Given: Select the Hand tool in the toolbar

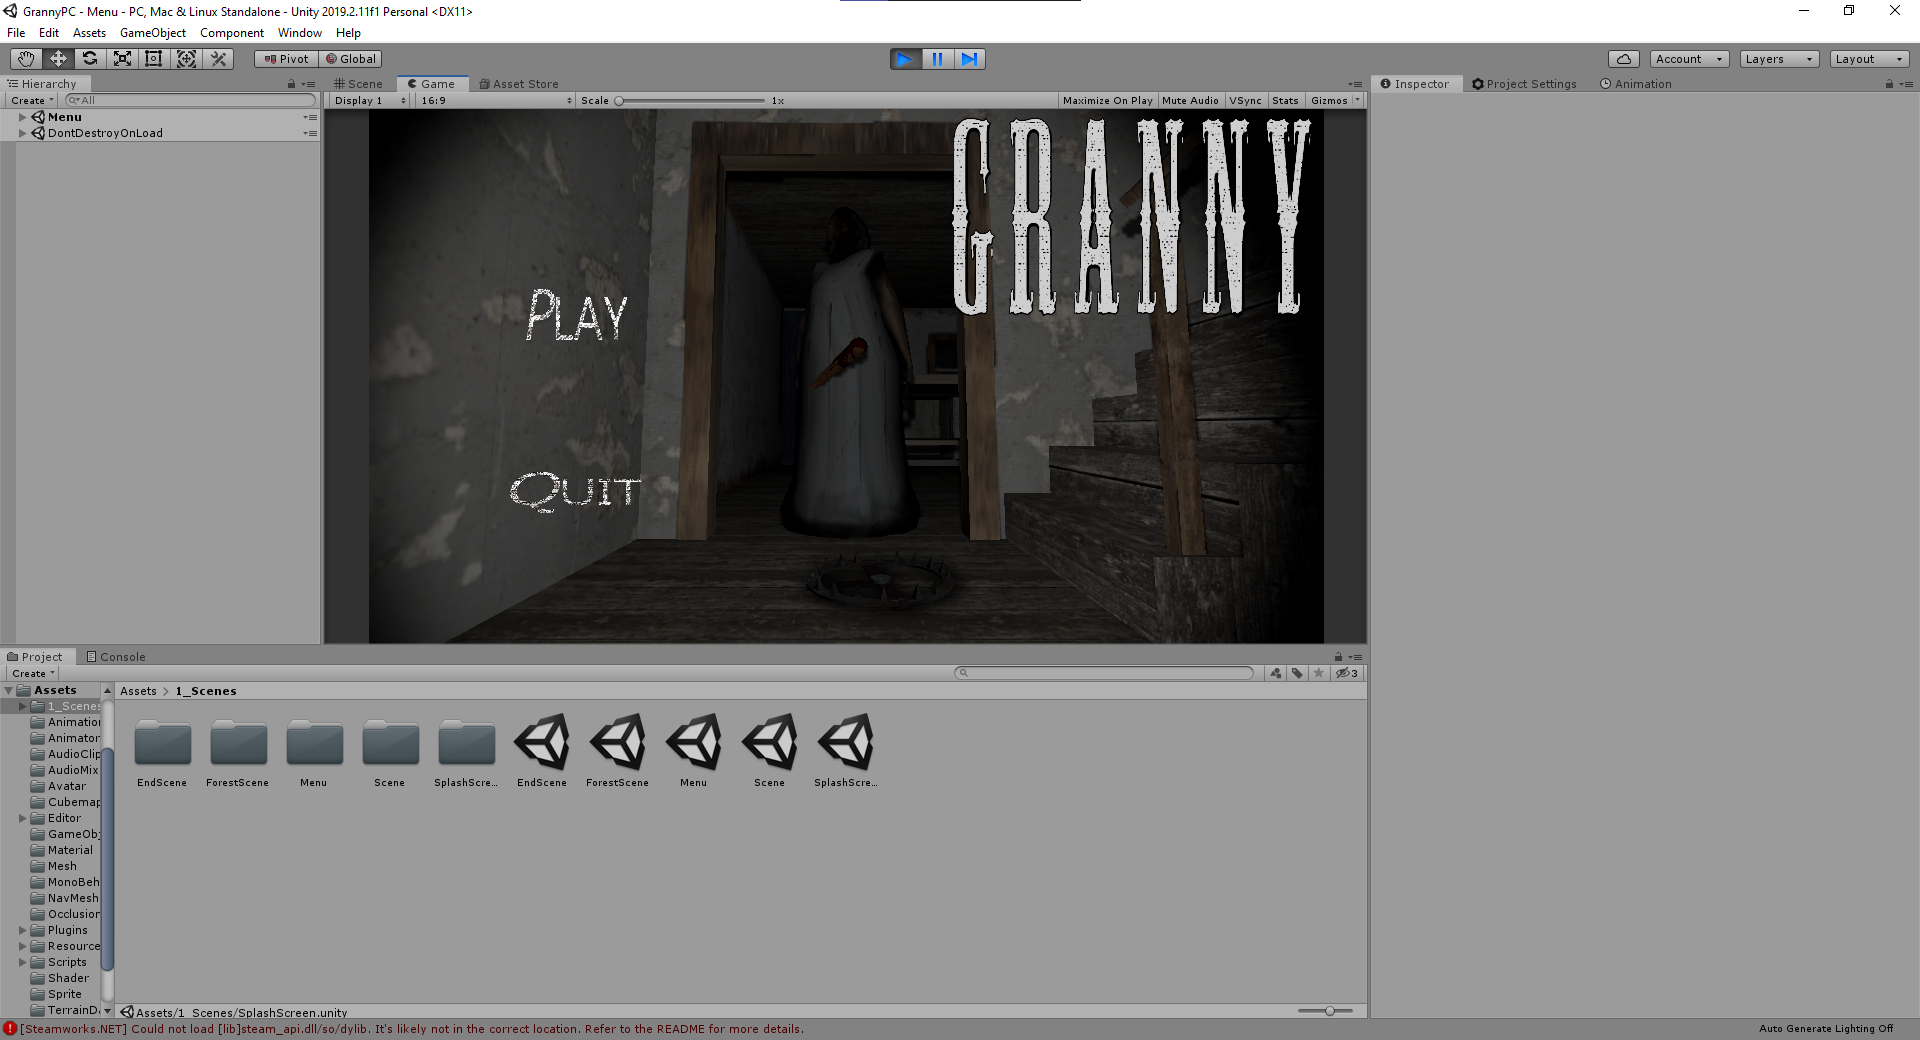Looking at the screenshot, I should (x=26, y=59).
